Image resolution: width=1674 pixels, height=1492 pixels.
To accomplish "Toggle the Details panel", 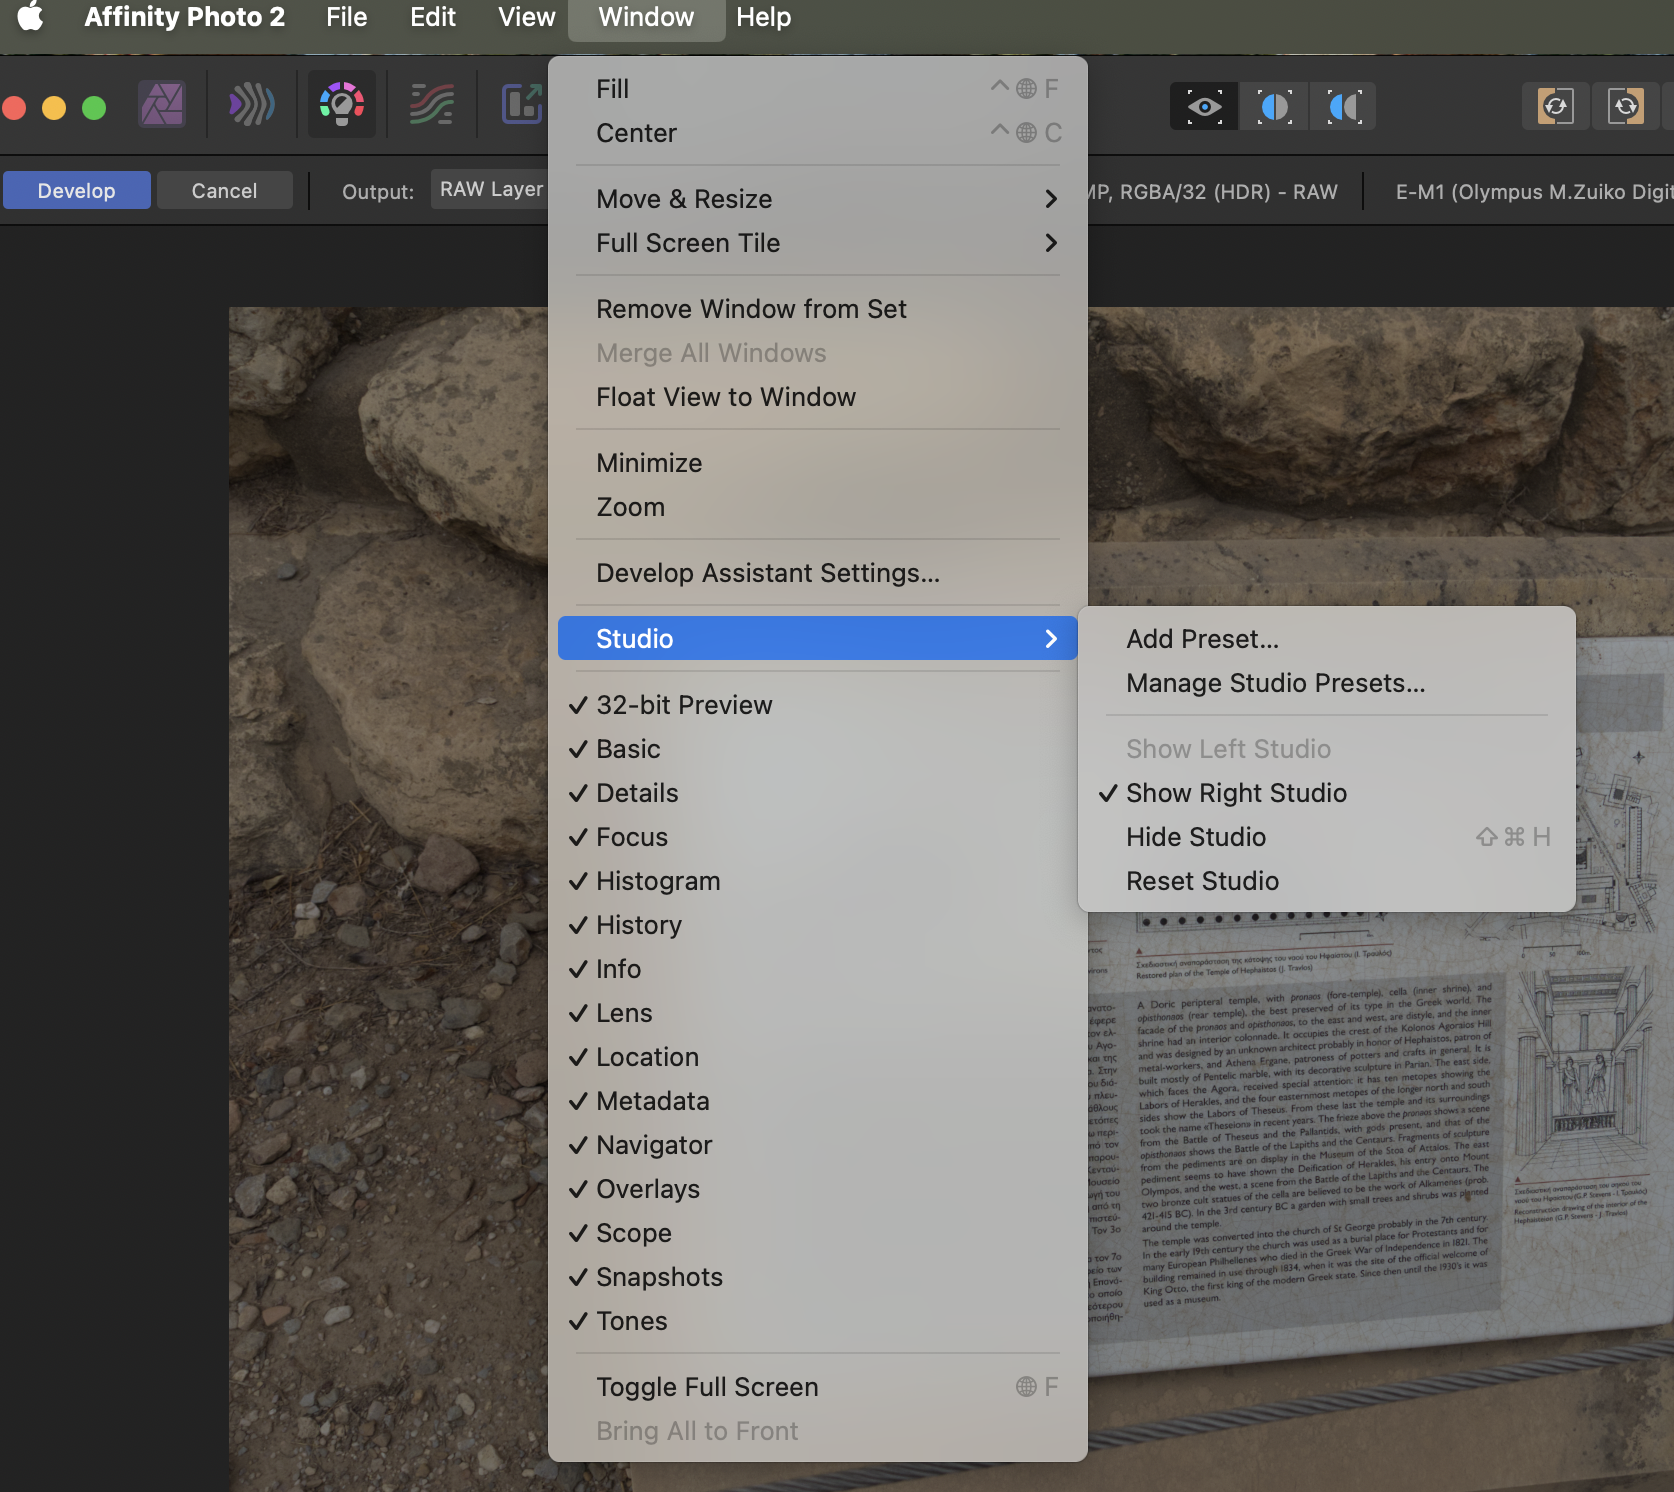I will coord(817,793).
